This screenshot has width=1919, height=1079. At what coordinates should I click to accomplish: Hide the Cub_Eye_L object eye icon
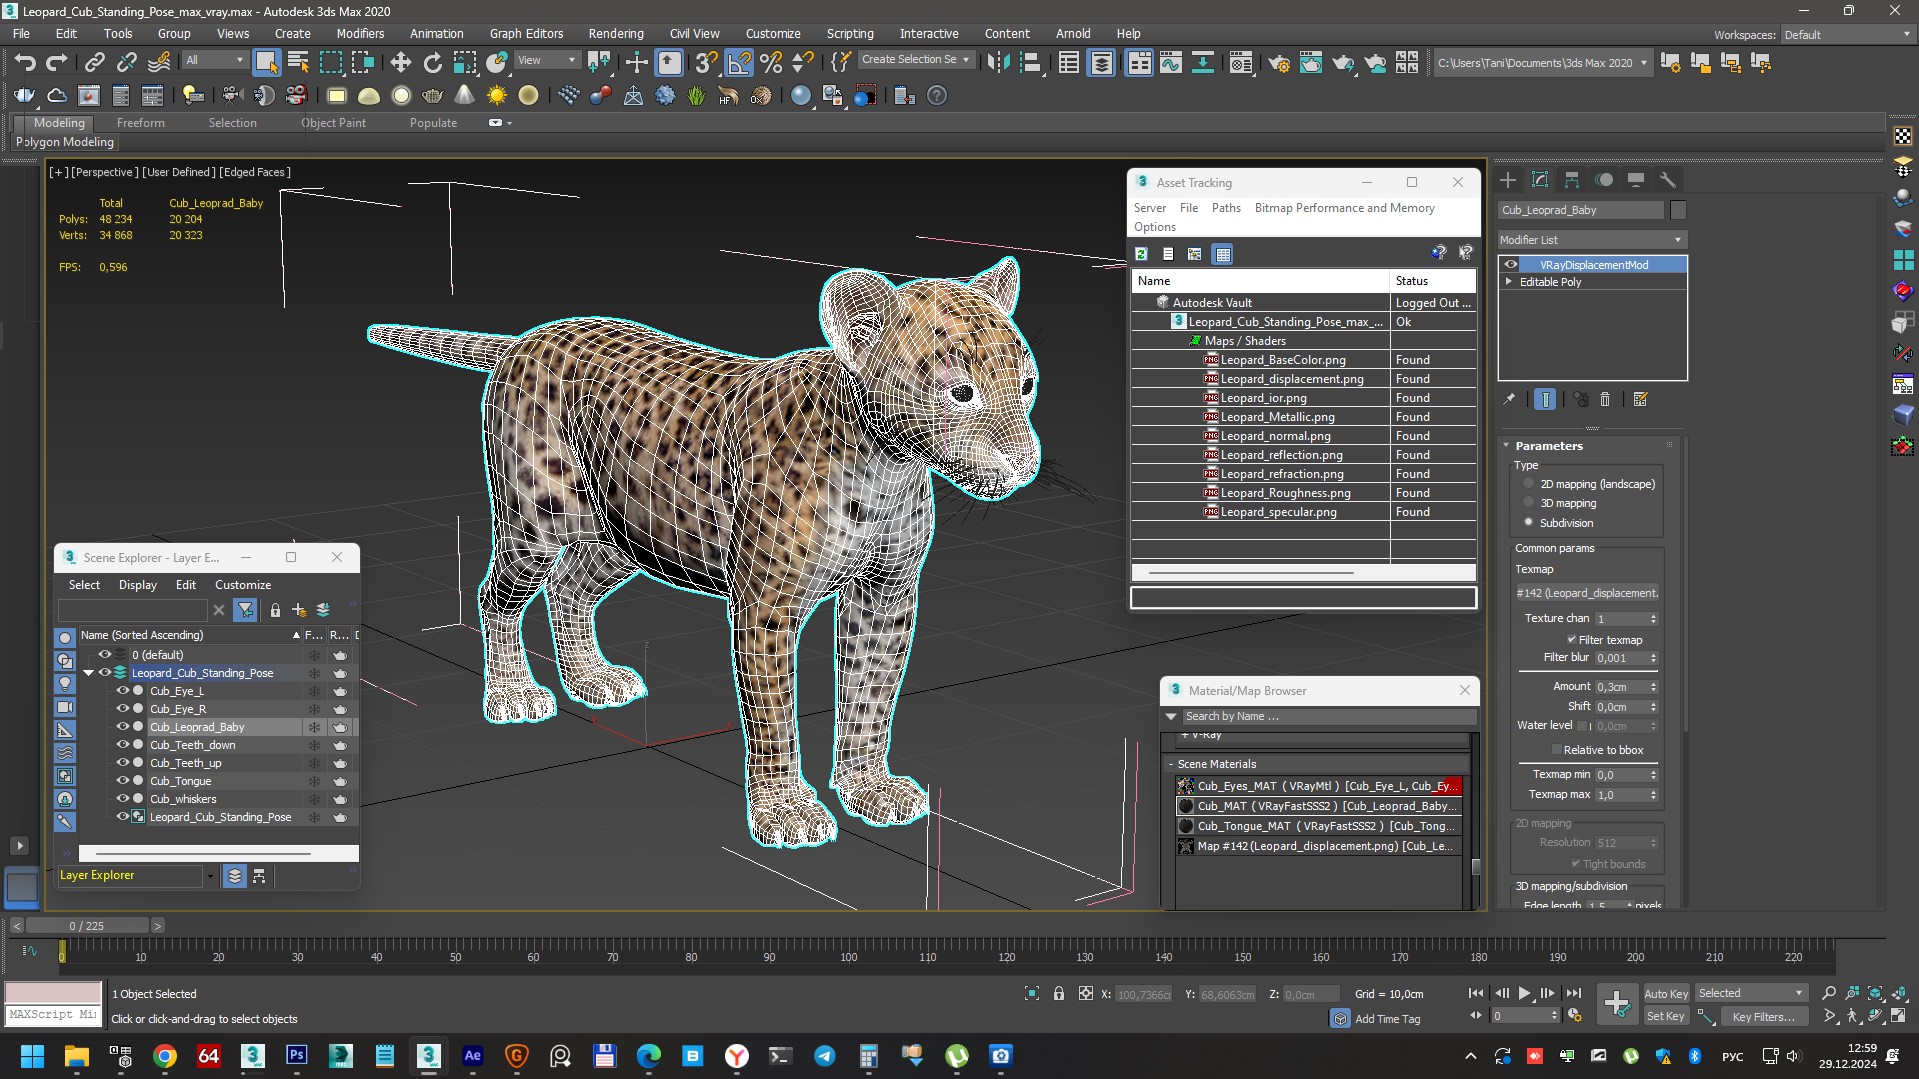click(x=123, y=691)
